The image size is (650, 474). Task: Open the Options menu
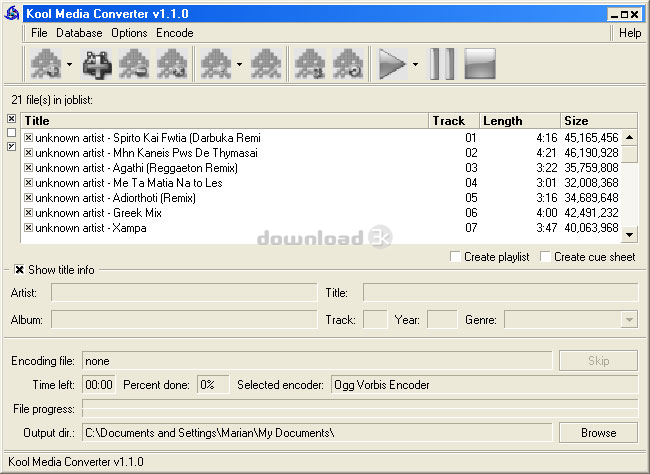click(129, 33)
